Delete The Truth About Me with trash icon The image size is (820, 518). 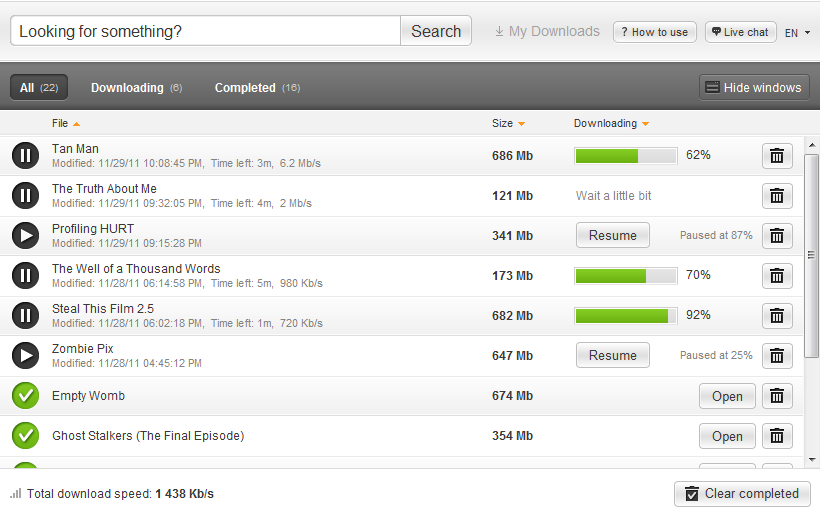(777, 196)
